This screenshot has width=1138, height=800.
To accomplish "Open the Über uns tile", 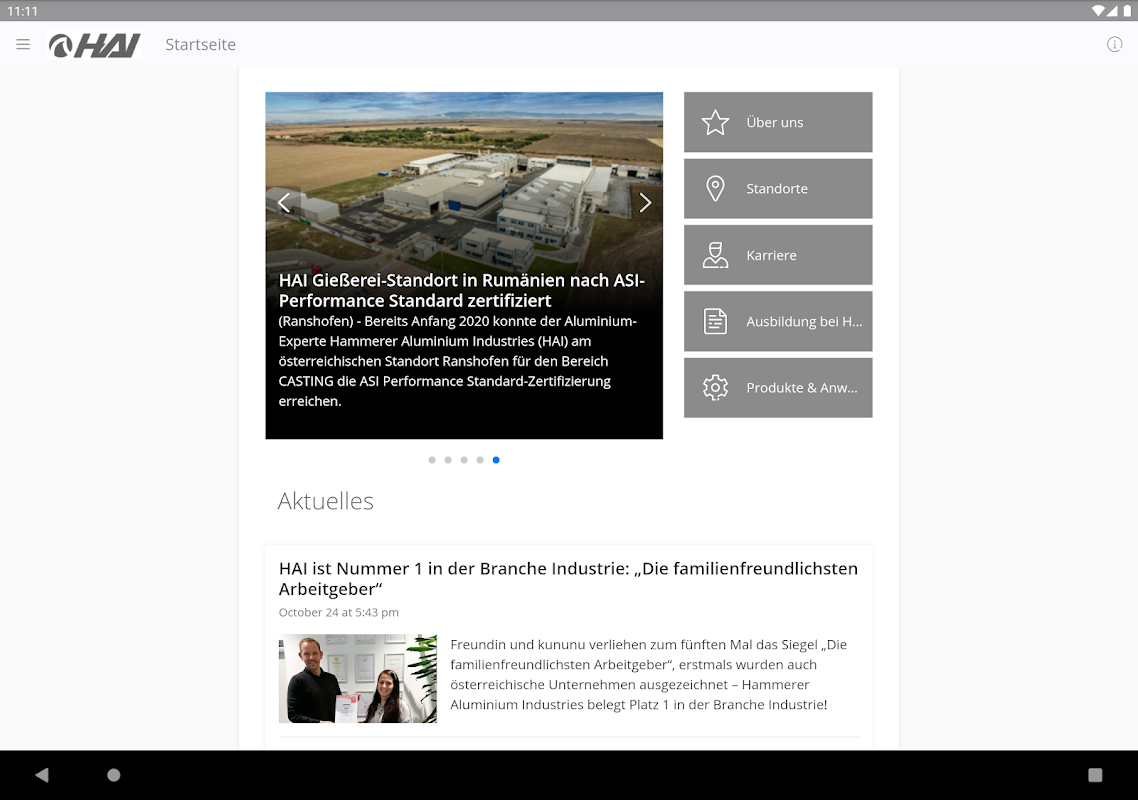I will pyautogui.click(x=778, y=122).
